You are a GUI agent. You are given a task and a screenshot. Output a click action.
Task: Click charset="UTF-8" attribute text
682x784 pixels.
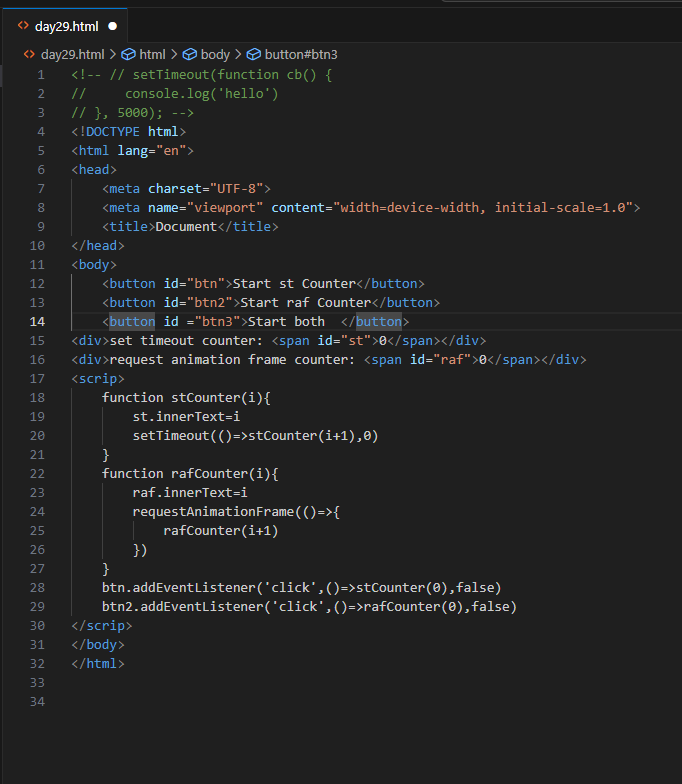(x=206, y=188)
